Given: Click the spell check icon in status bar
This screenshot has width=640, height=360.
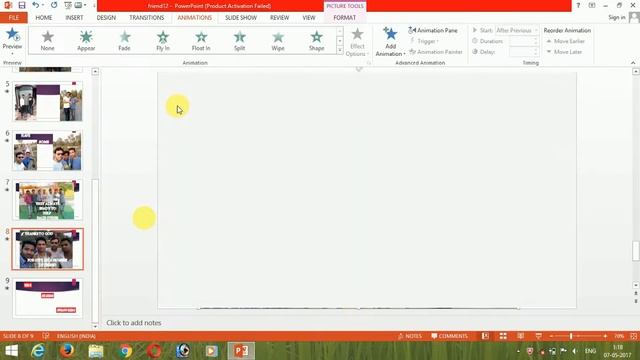Looking at the screenshot, I should pyautogui.click(x=46, y=336).
